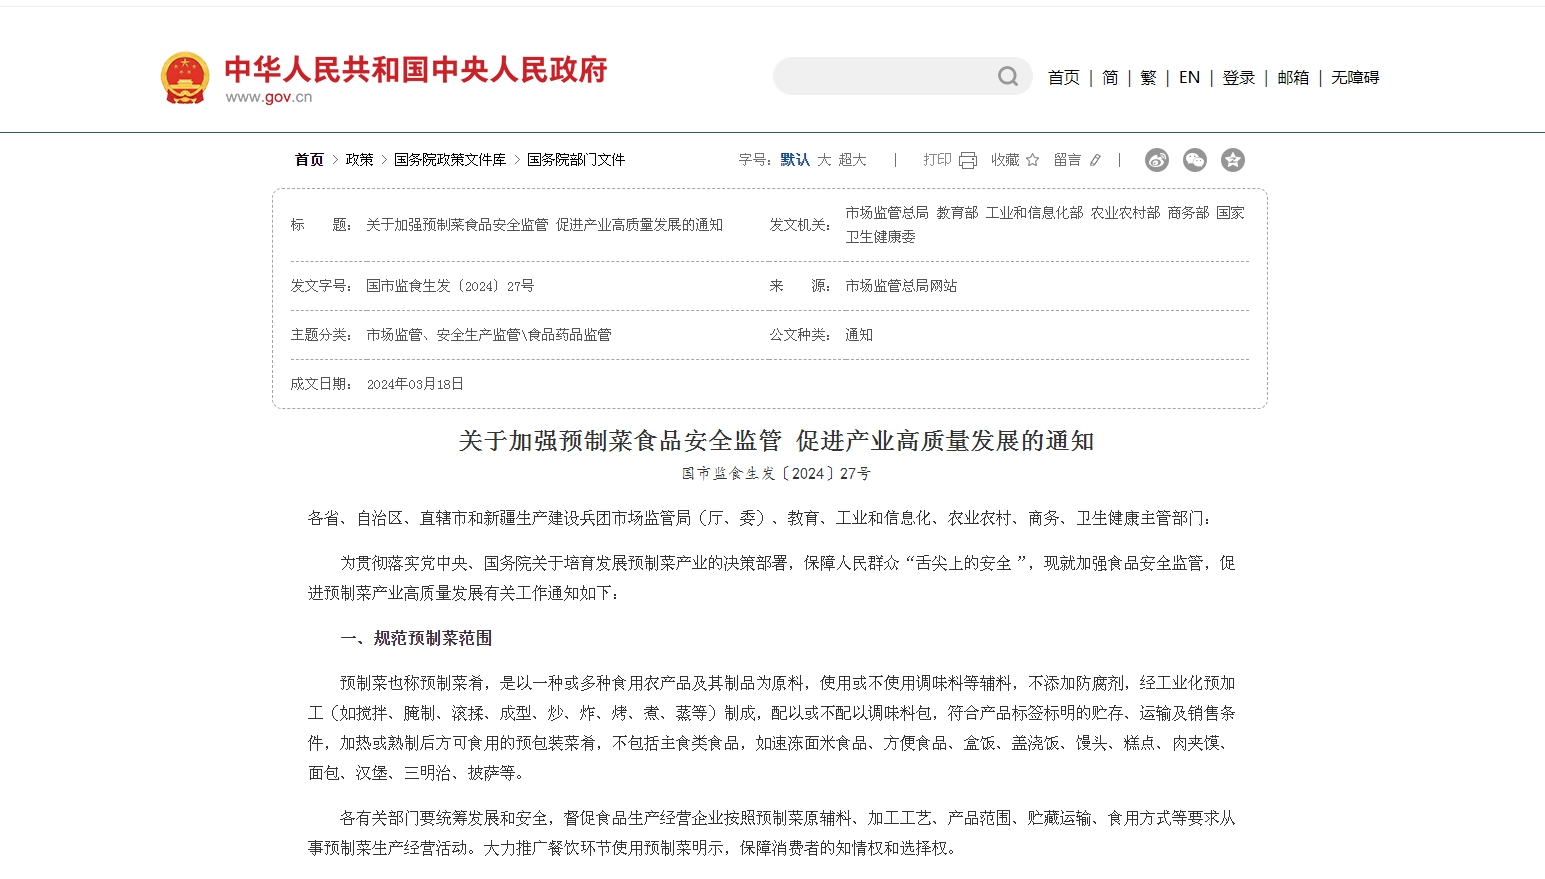Click the favorite star outline icon
The height and width of the screenshot is (879, 1545).
pos(1032,160)
